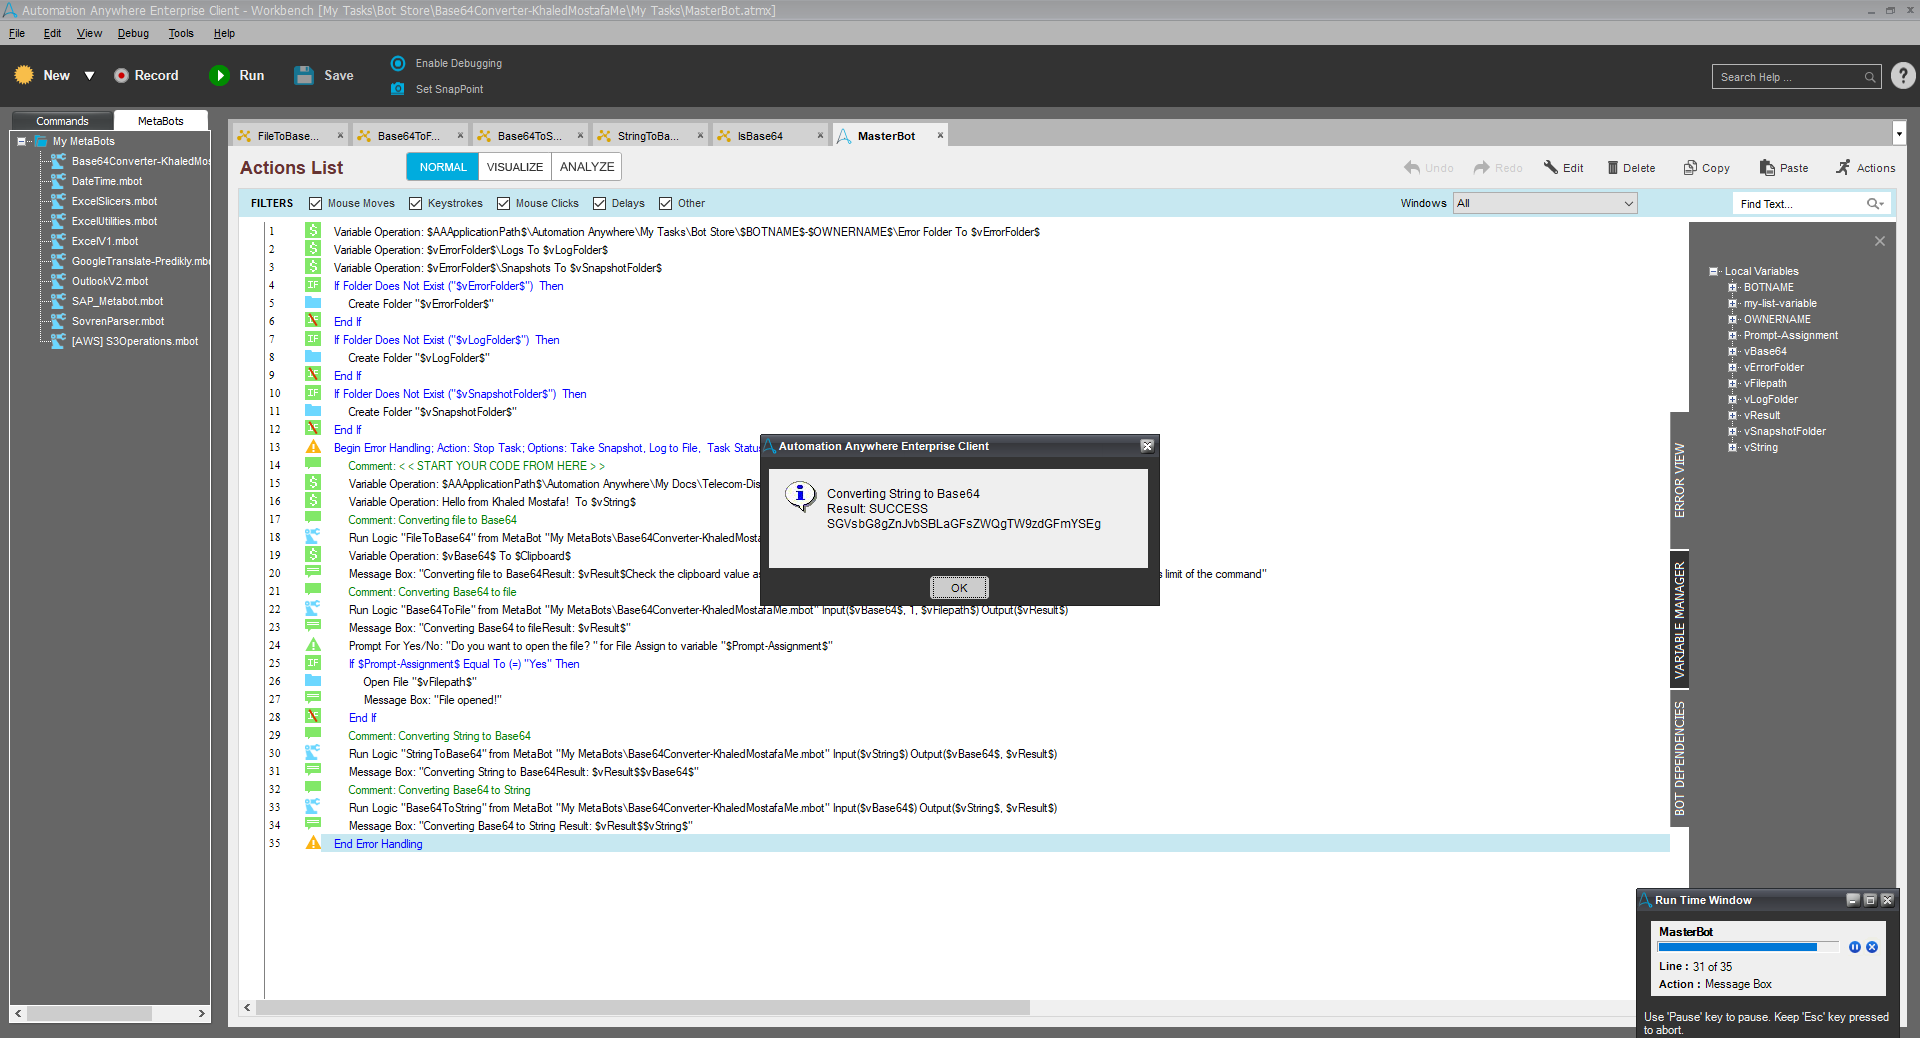Click the folder icon on line 5
Image resolution: width=1920 pixels, height=1038 pixels.
(313, 303)
